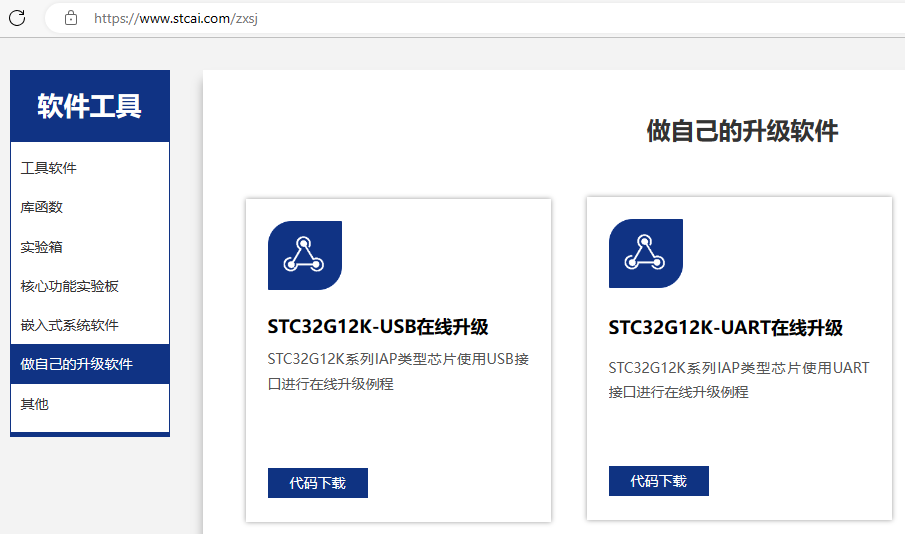View site info via the lock icon
The image size is (905, 534).
click(71, 18)
